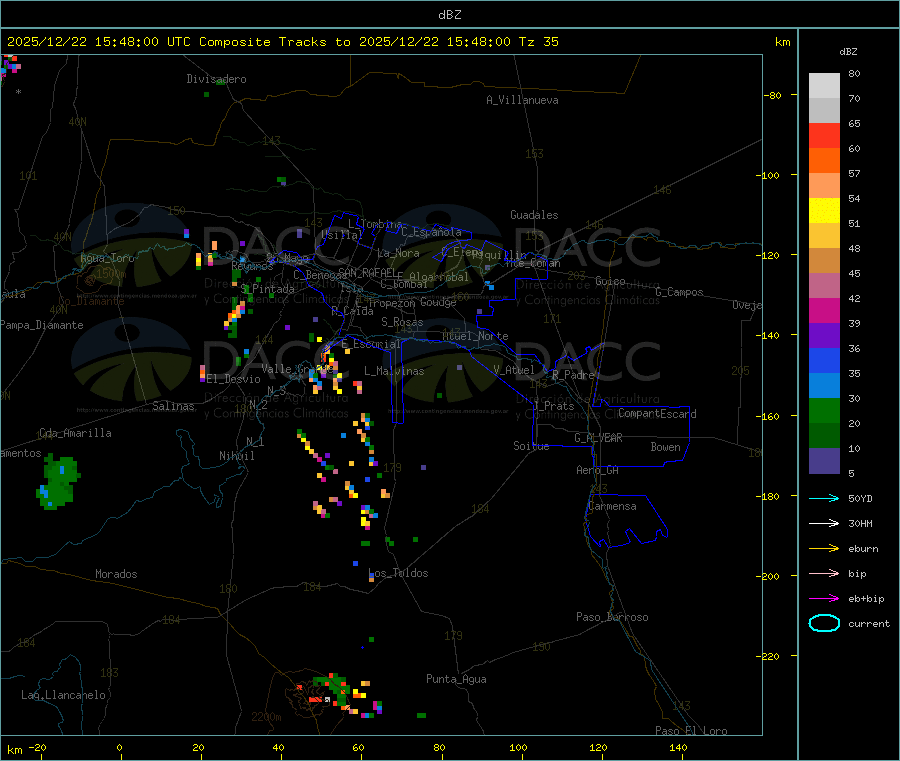Click the 'Carmensa' map label
The width and height of the screenshot is (900, 761).
coord(612,506)
